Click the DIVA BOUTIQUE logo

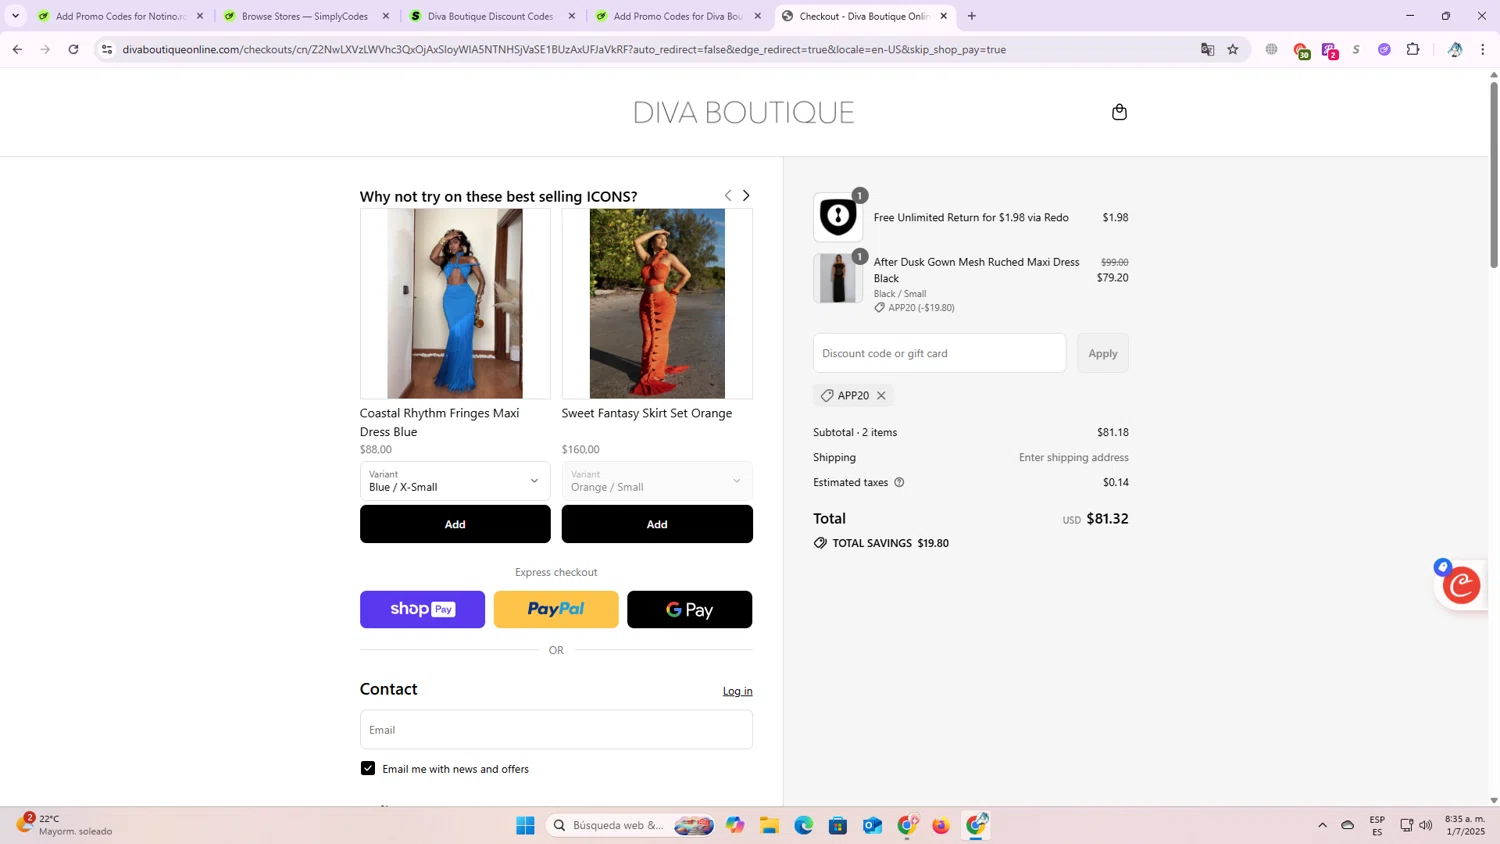click(x=744, y=112)
